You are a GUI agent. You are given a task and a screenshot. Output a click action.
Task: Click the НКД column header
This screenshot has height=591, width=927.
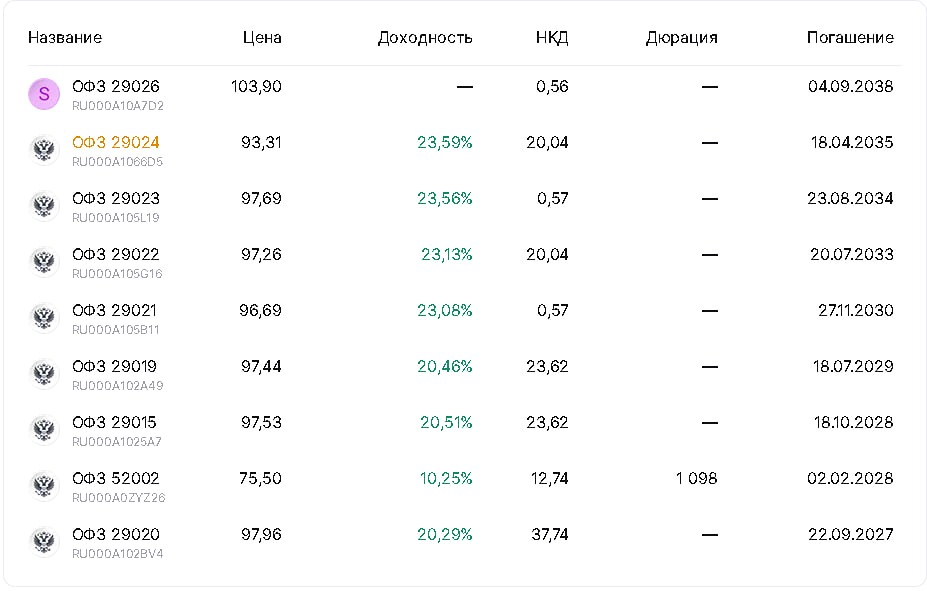point(552,38)
